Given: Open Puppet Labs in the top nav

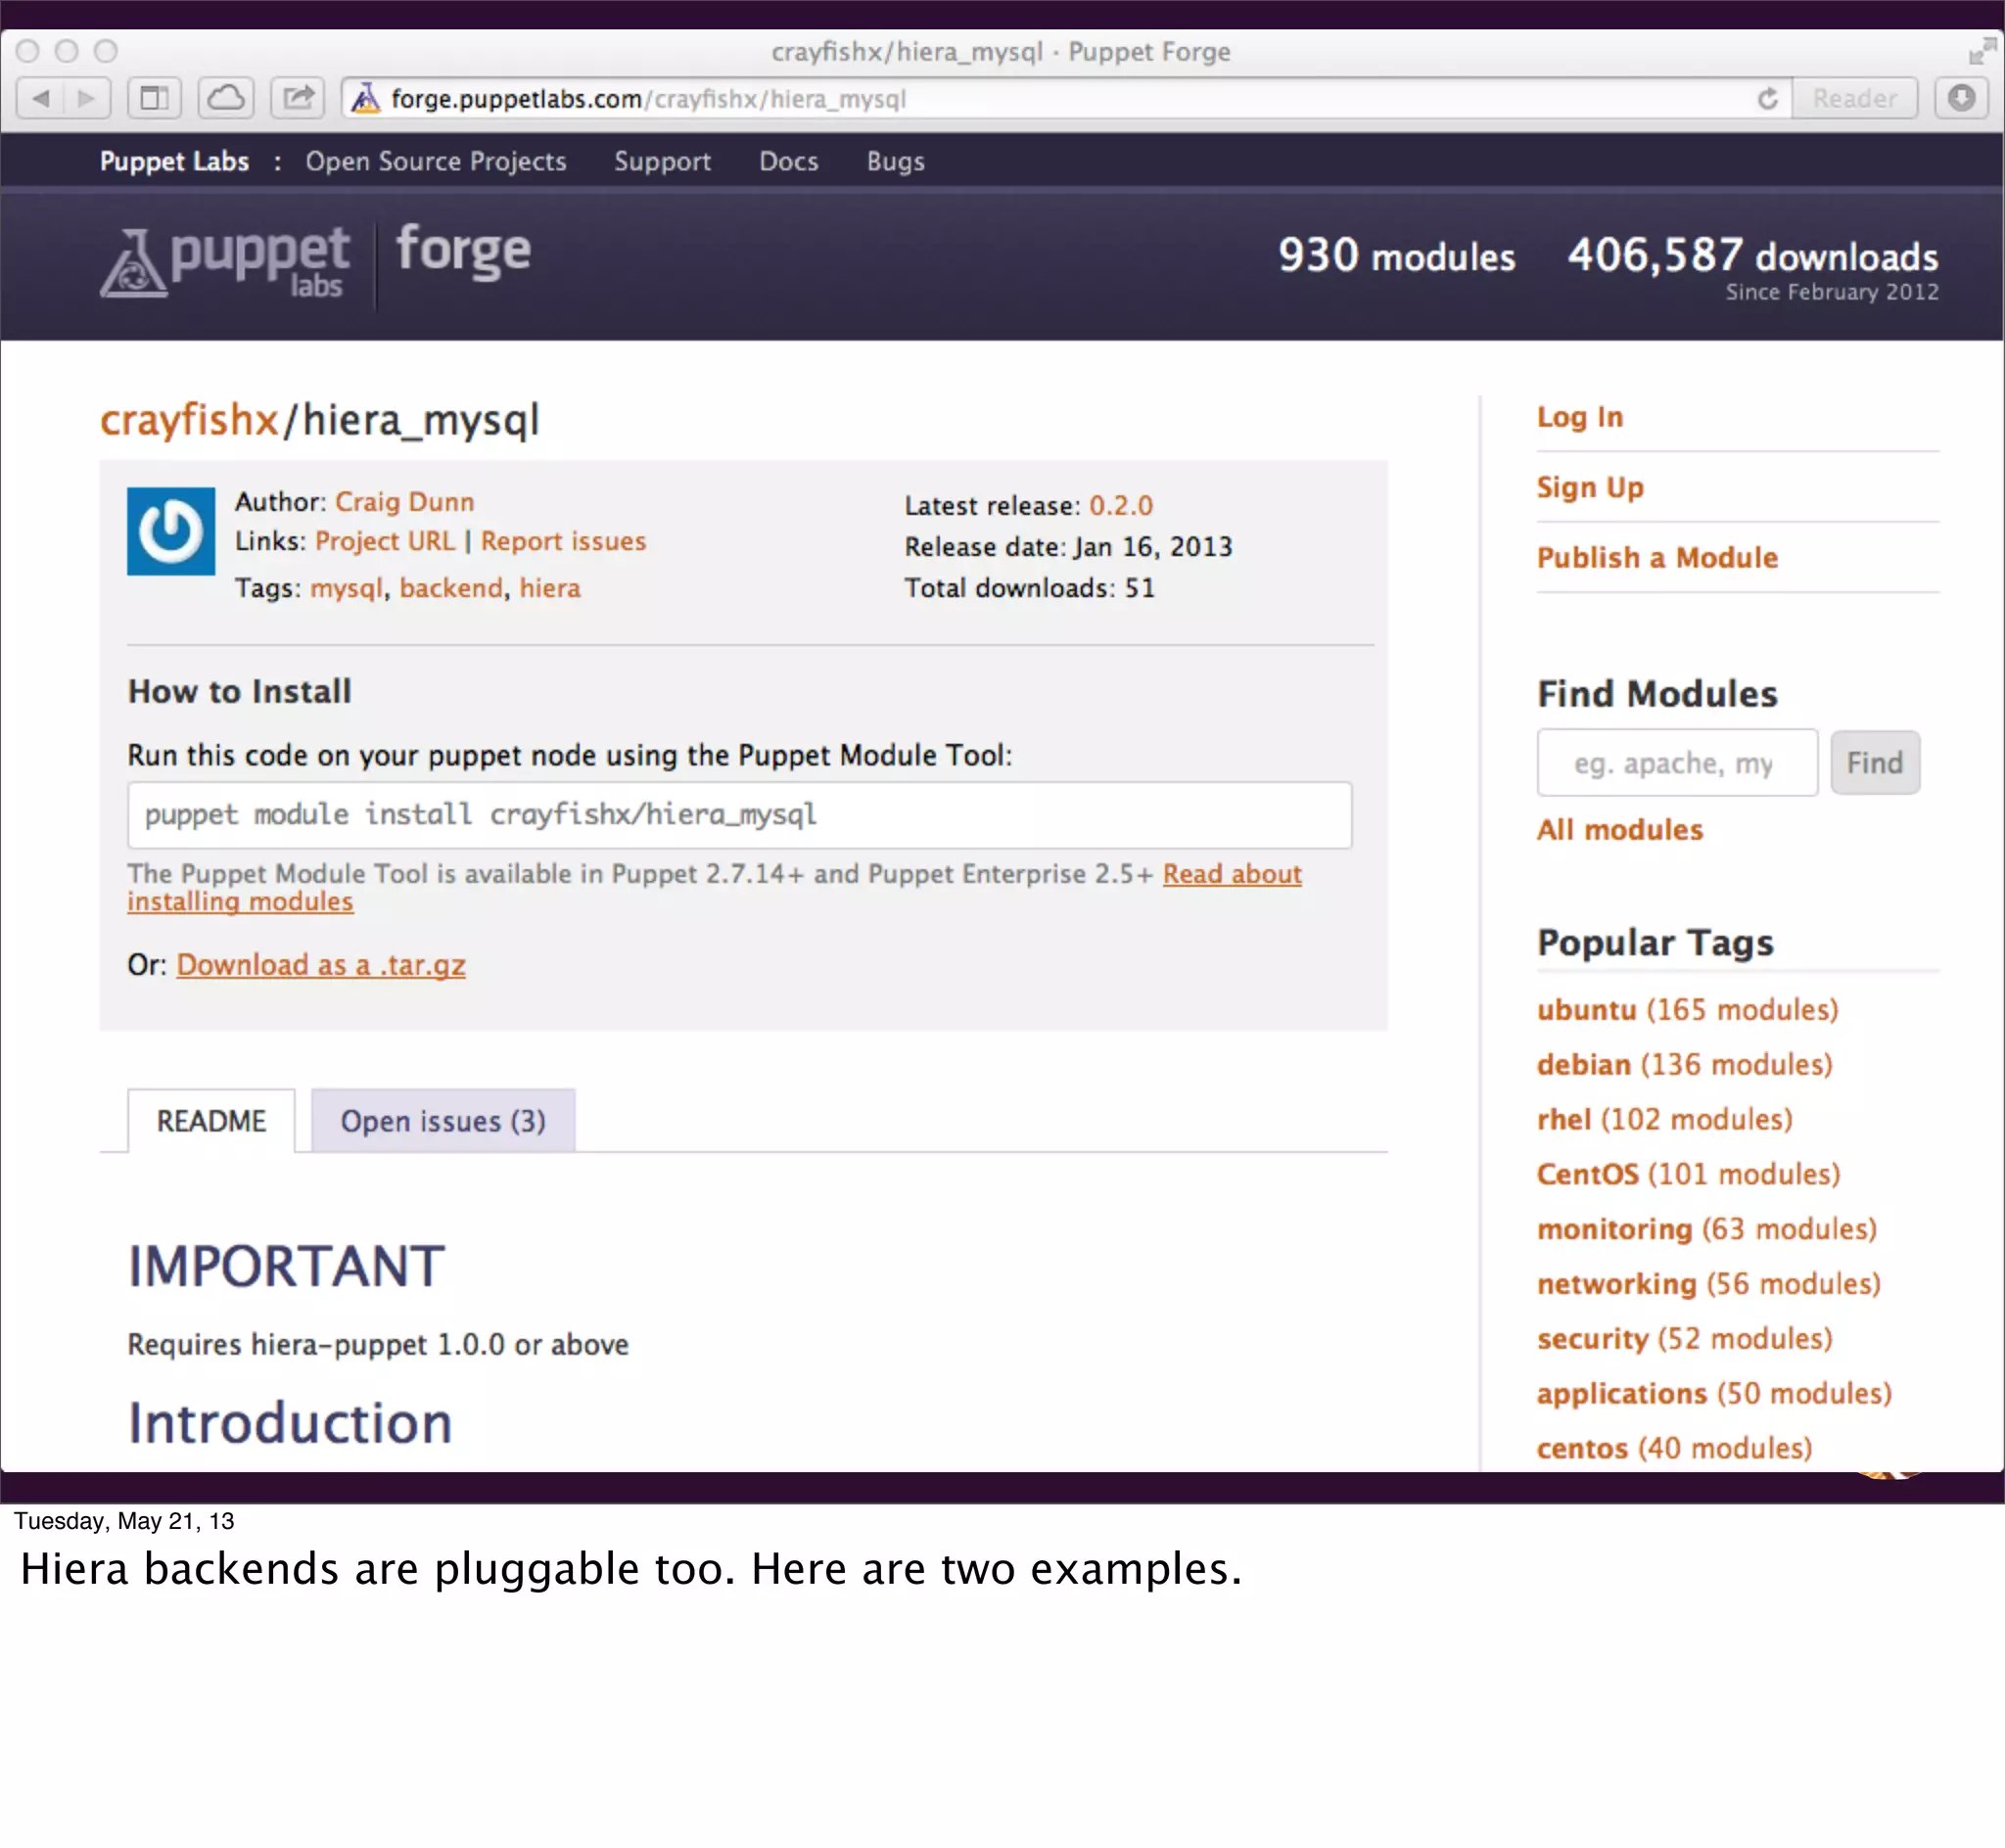Looking at the screenshot, I should [174, 161].
